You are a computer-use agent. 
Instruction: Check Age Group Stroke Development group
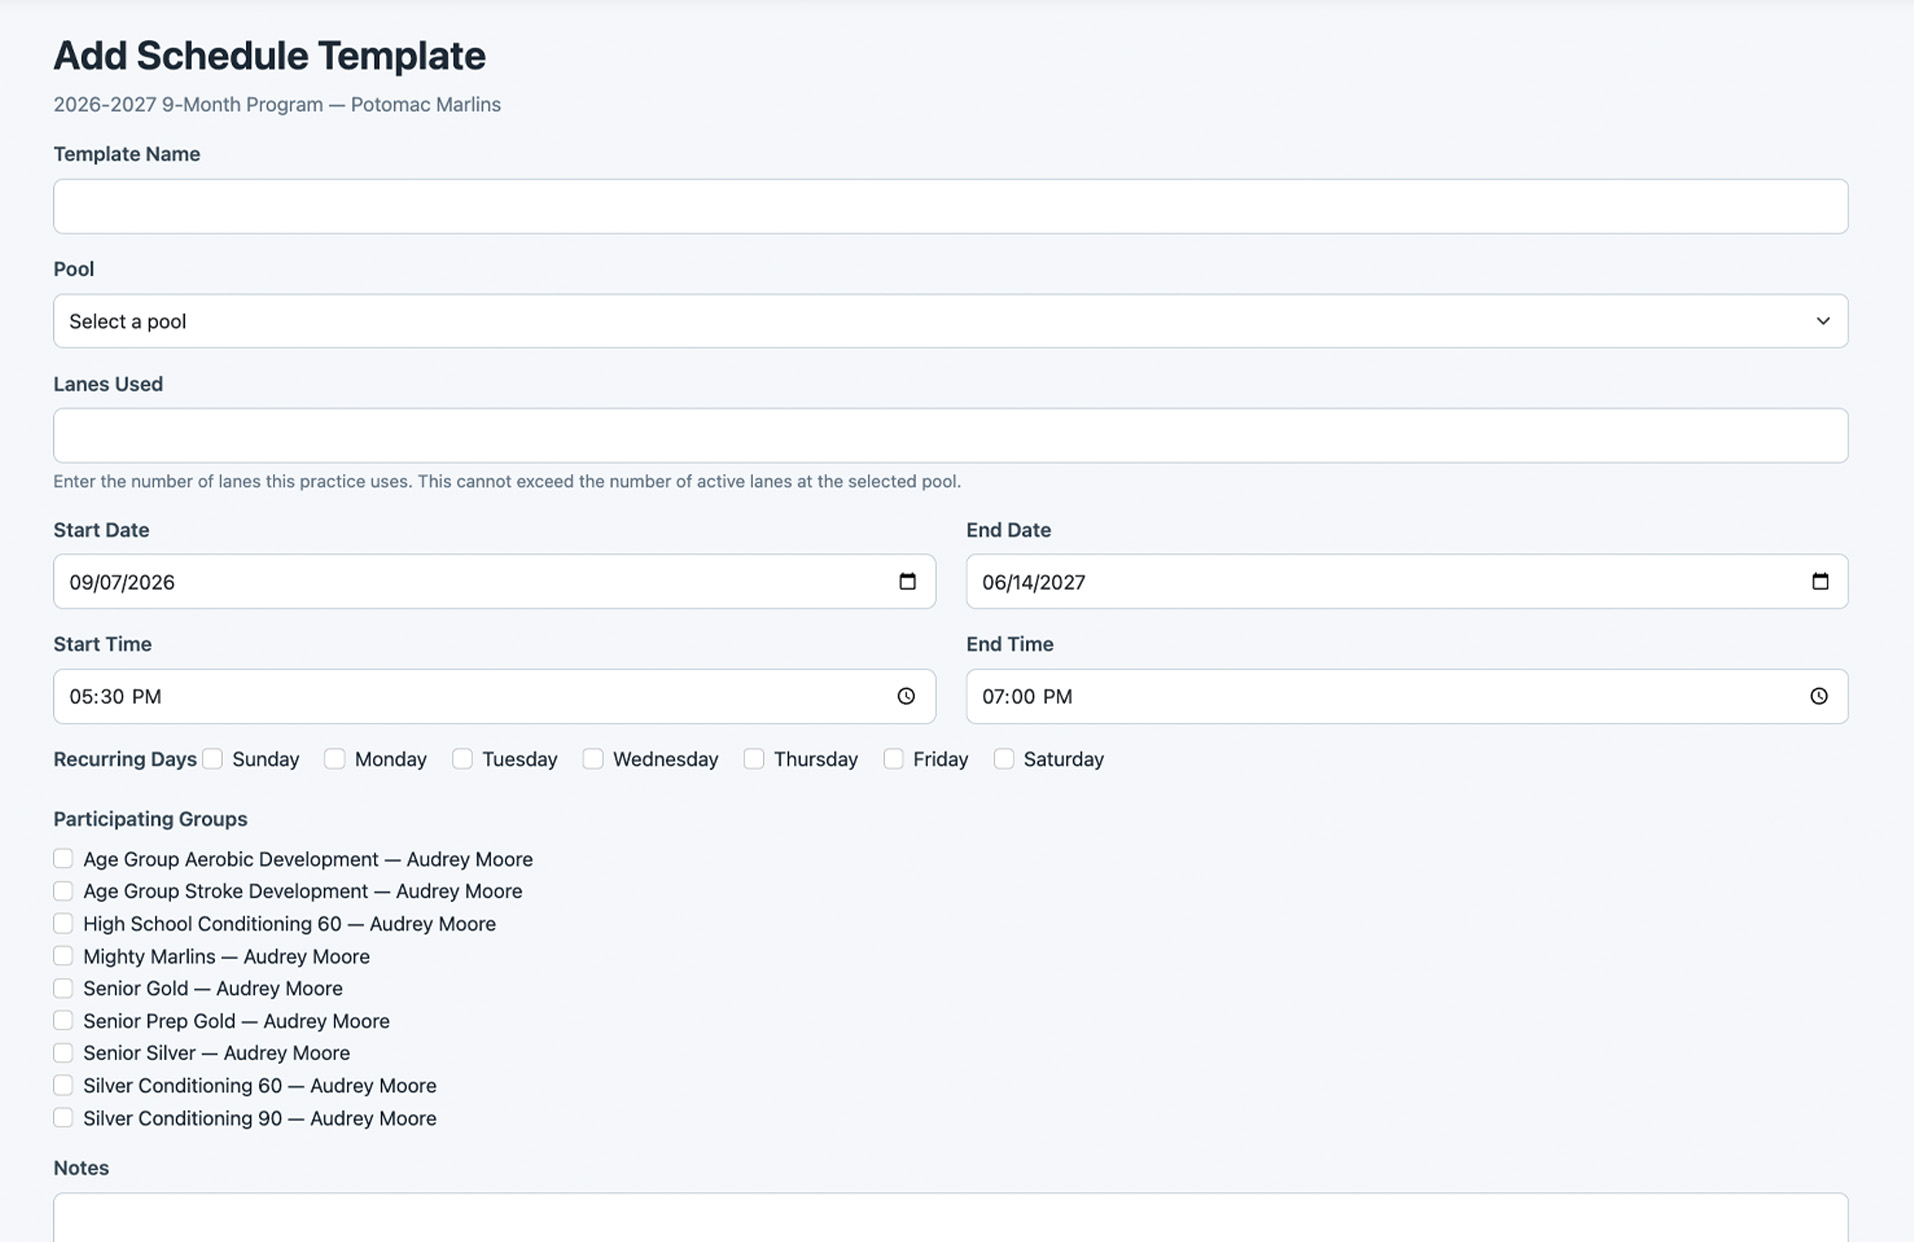63,891
